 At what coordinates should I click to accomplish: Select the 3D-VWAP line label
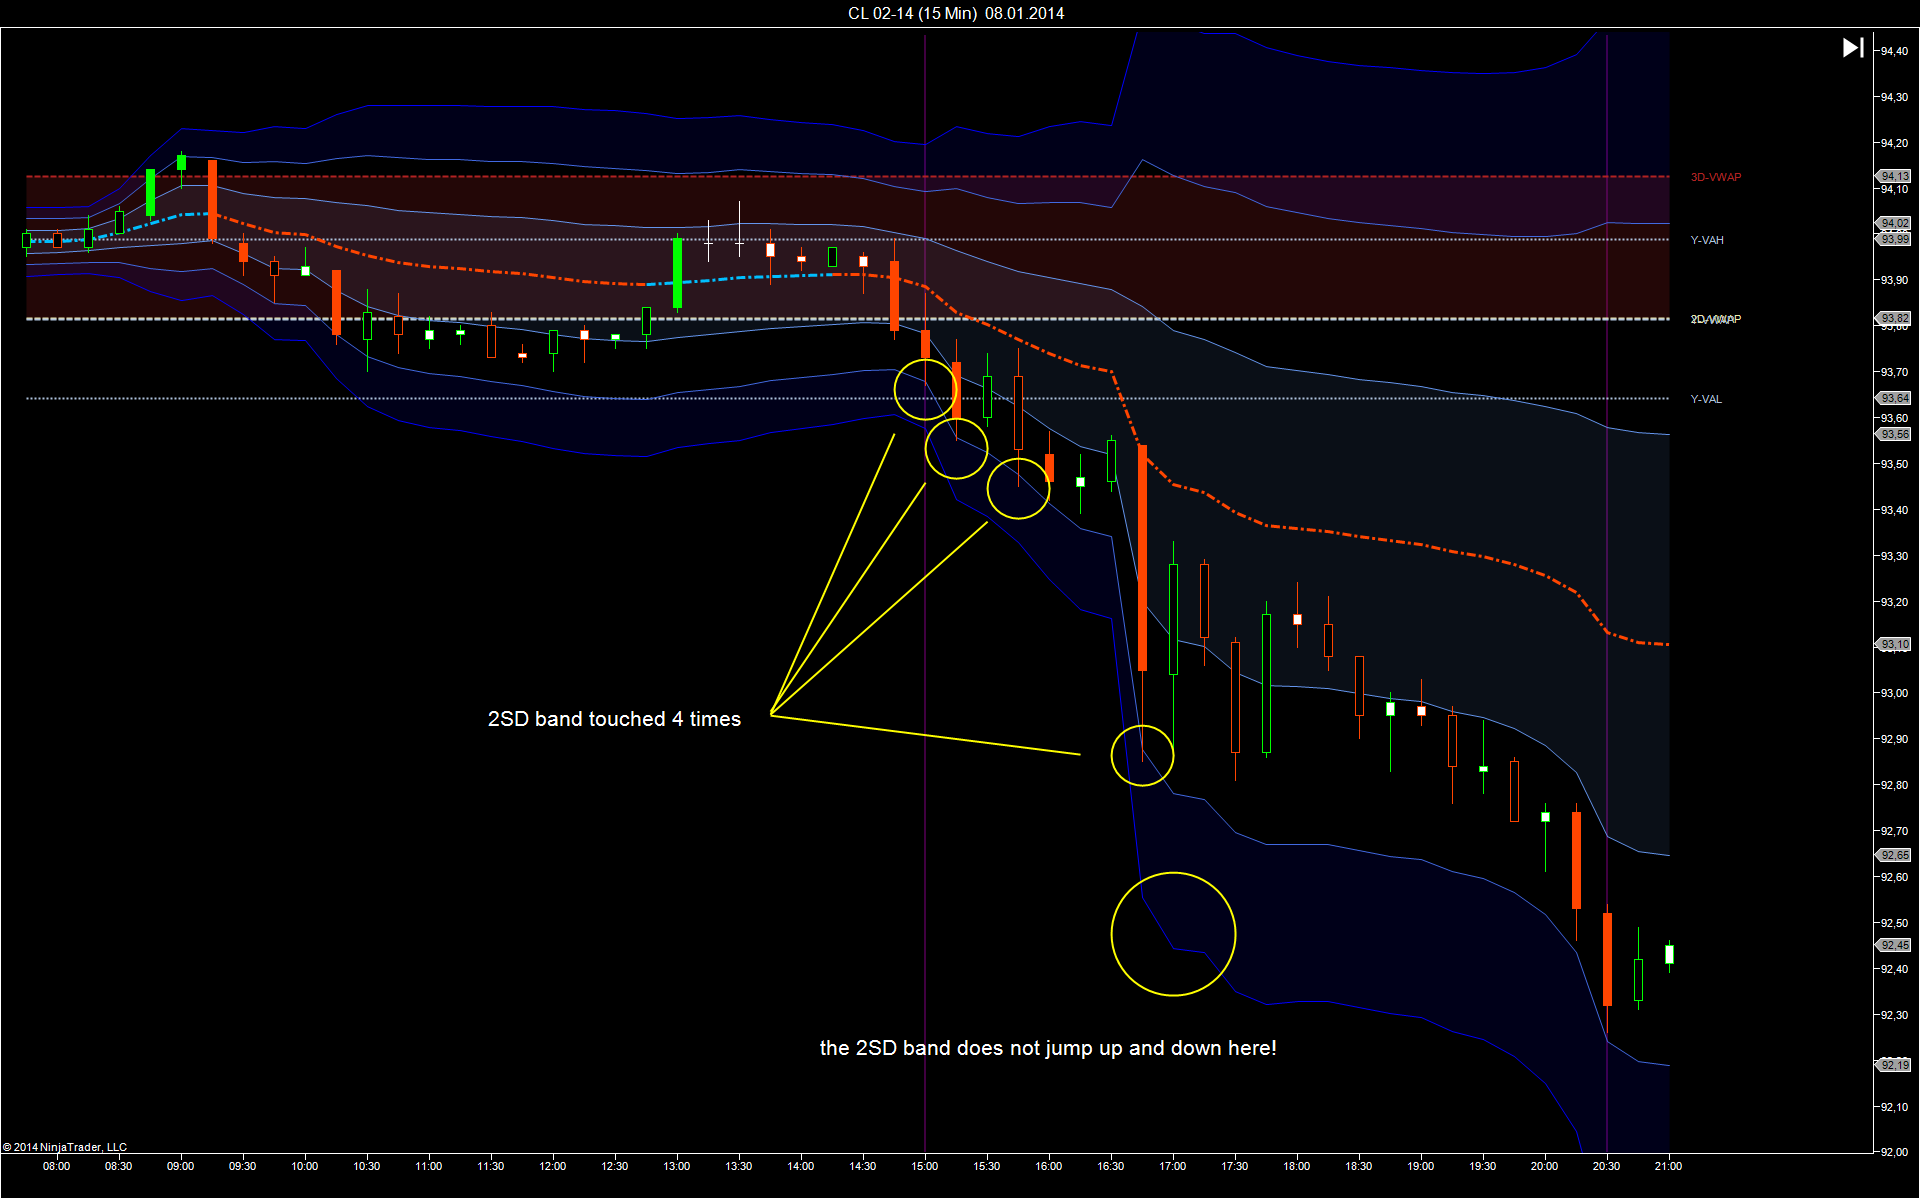[1716, 177]
